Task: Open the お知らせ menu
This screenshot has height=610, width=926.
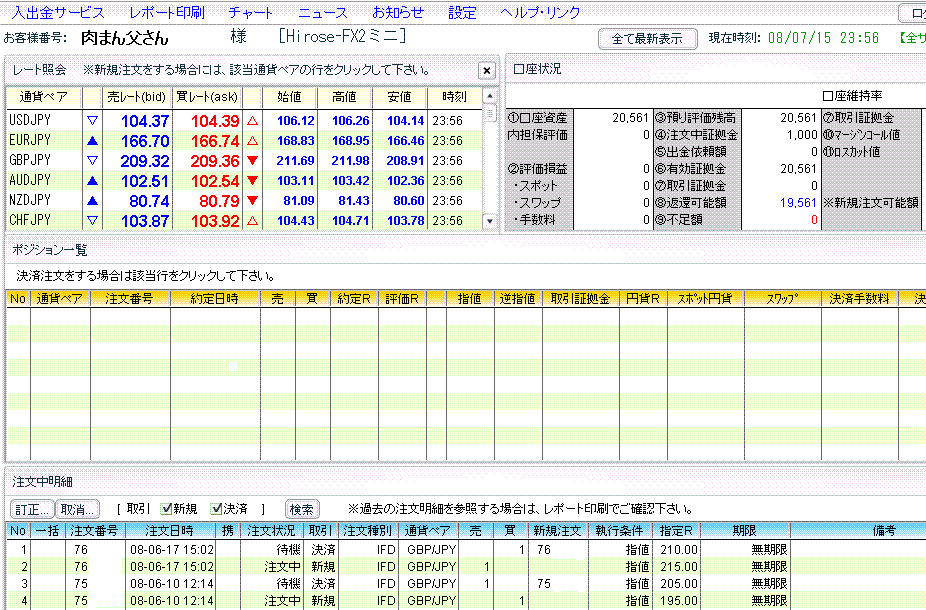Action: pos(398,12)
